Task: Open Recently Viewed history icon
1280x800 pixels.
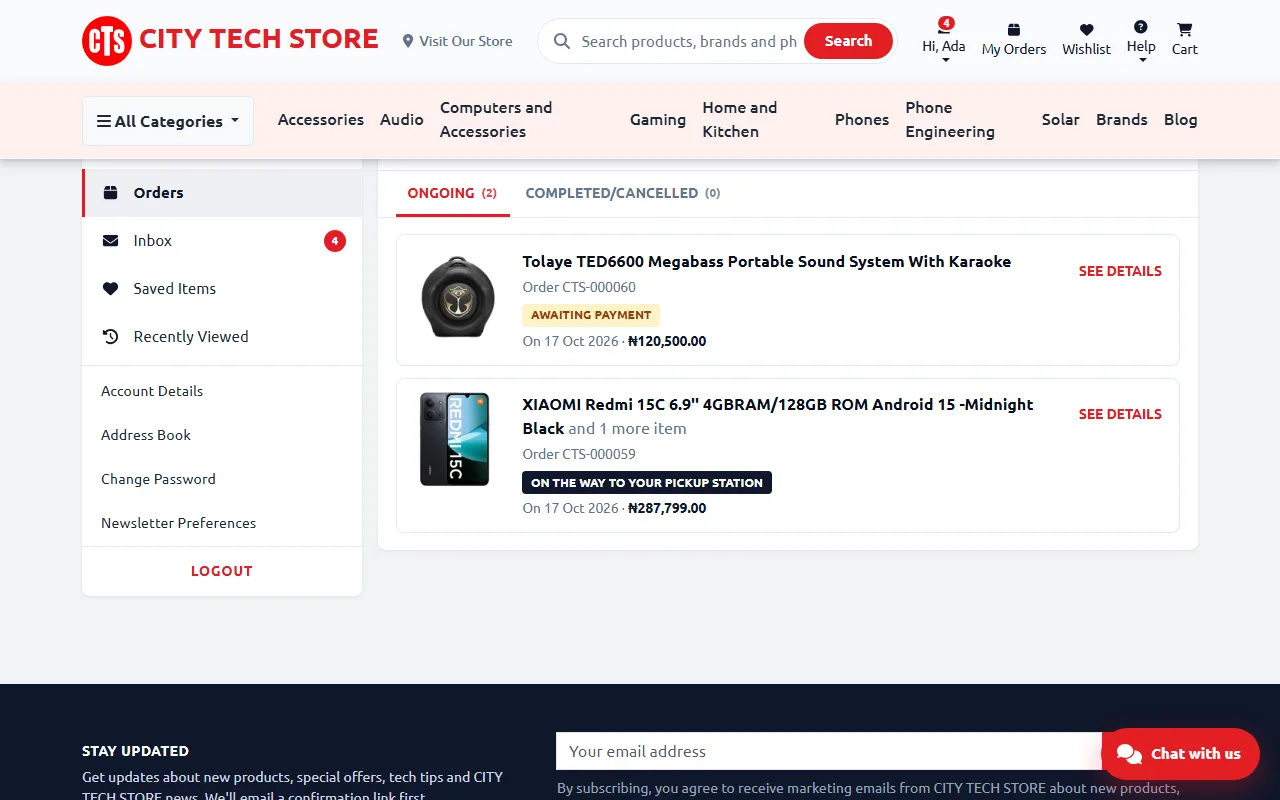Action: click(x=111, y=337)
